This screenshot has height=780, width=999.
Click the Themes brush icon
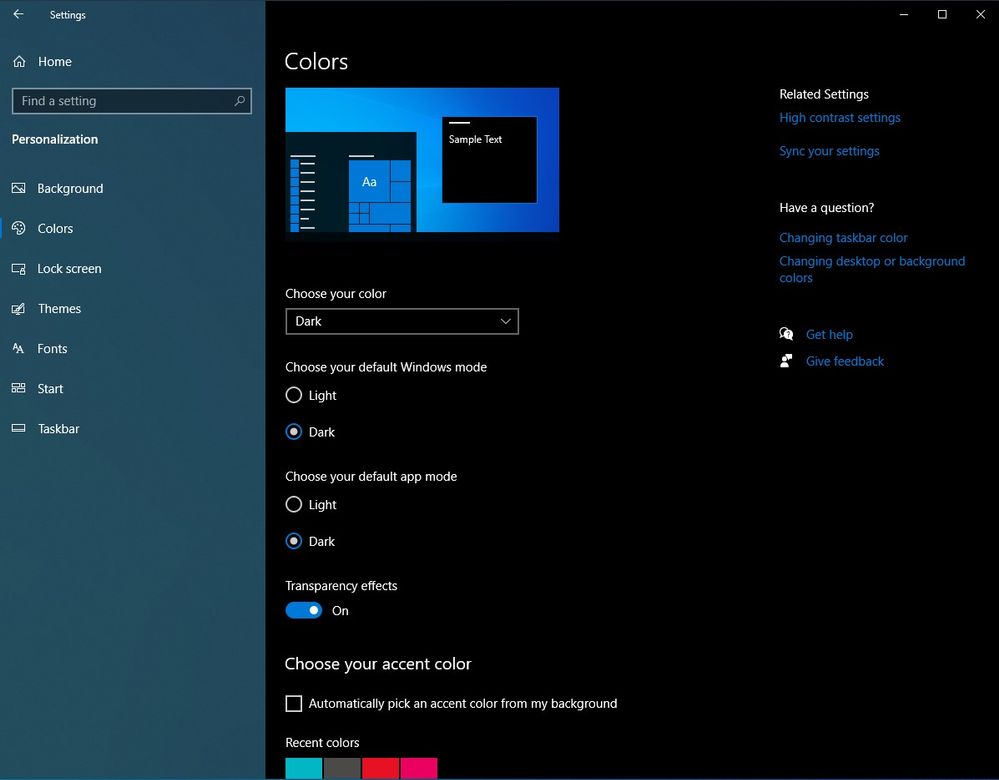(18, 309)
